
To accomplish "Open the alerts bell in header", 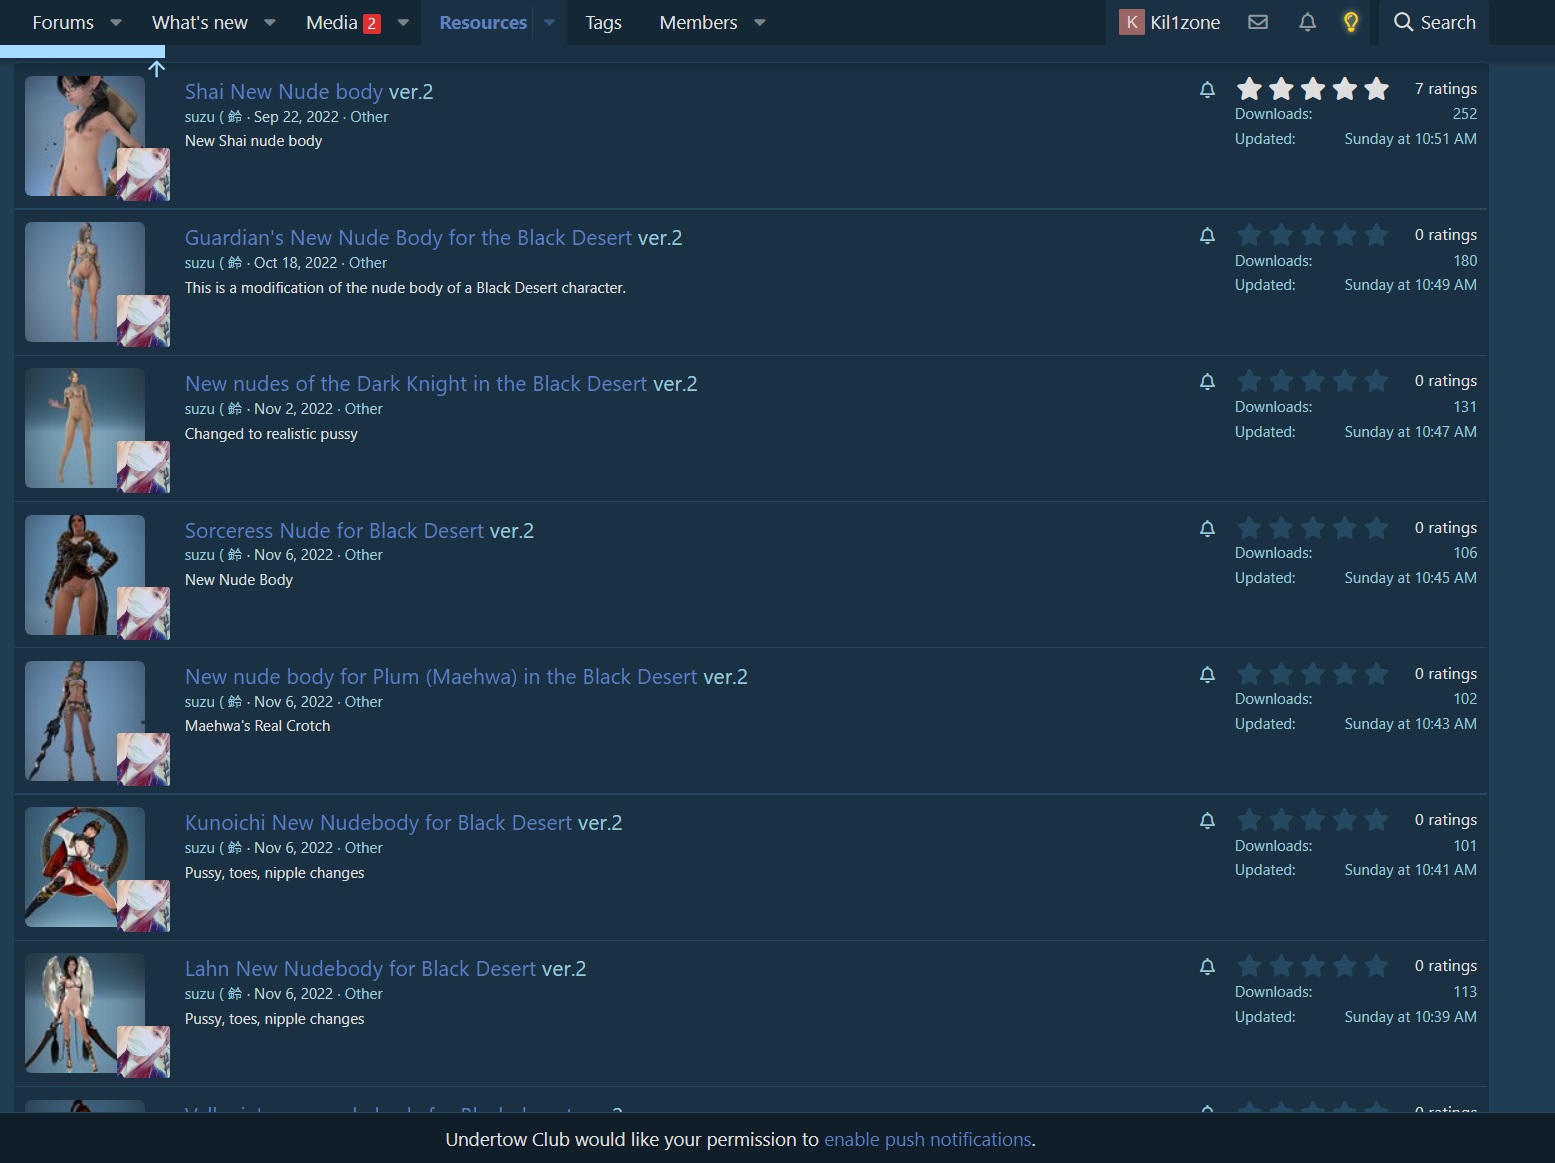I will pyautogui.click(x=1307, y=22).
